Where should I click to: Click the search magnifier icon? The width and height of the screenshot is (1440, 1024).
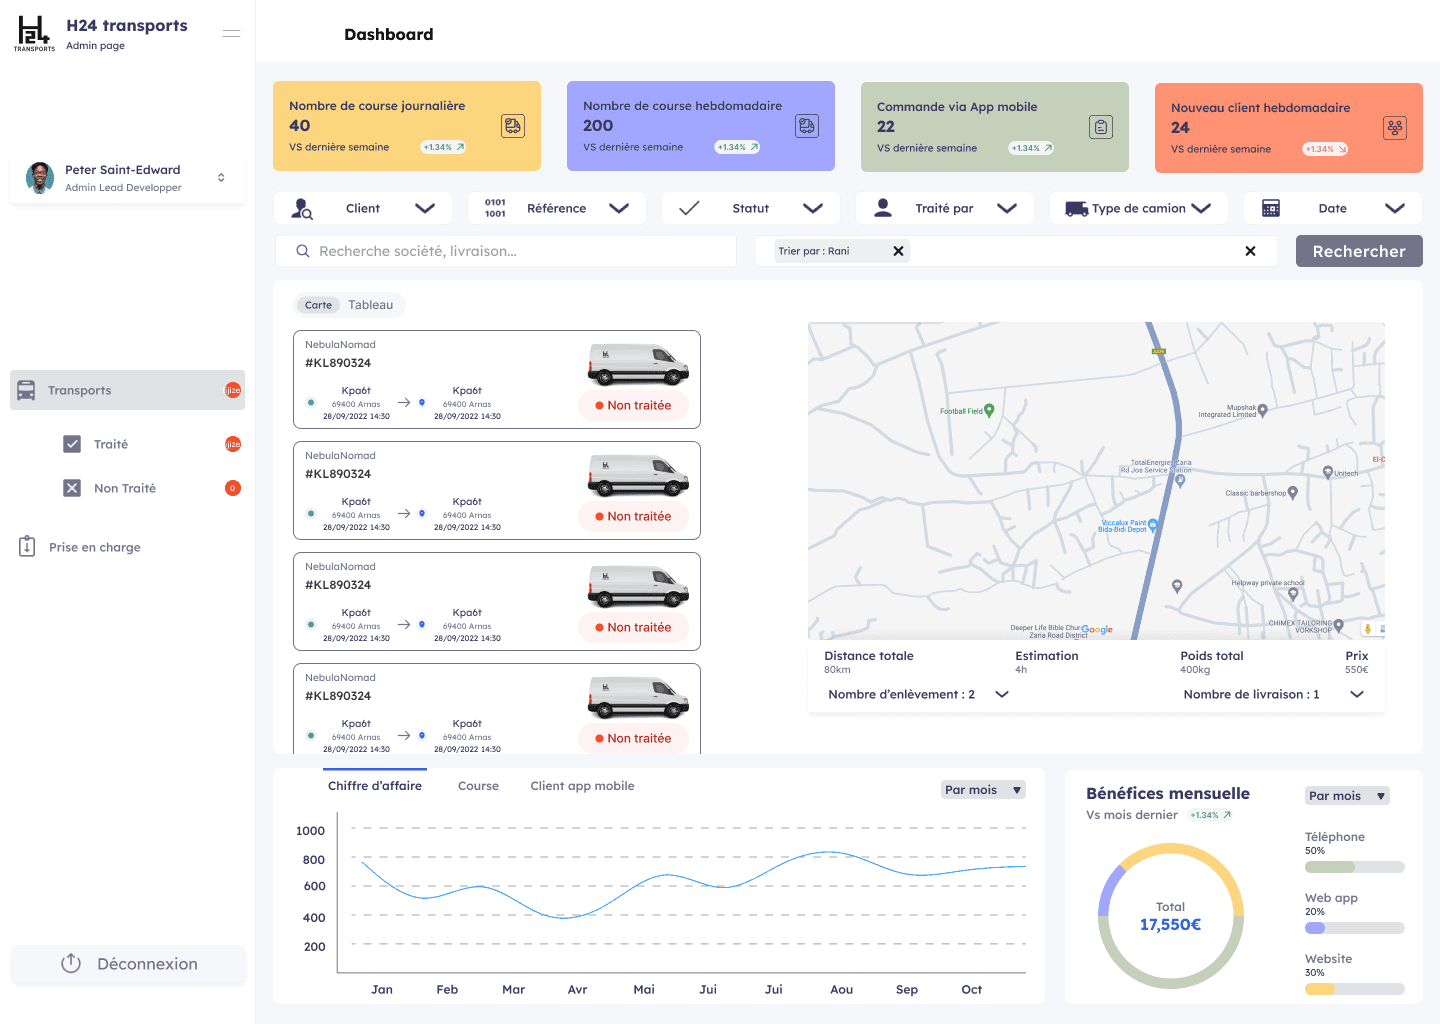click(303, 251)
